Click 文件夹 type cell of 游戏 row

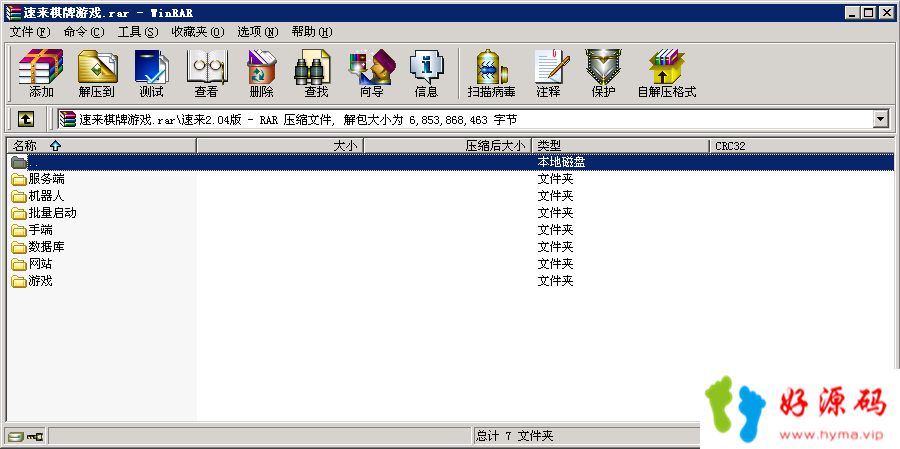(x=556, y=281)
